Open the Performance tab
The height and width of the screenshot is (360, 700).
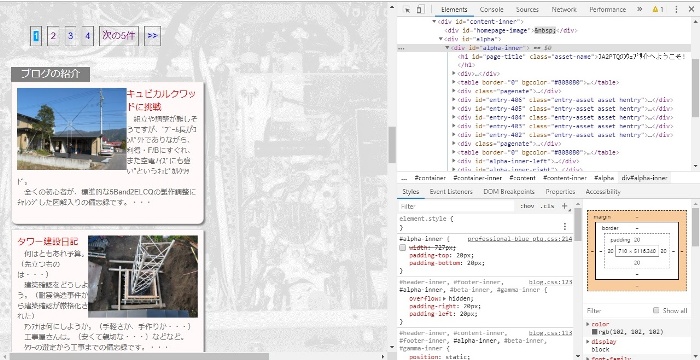click(607, 9)
